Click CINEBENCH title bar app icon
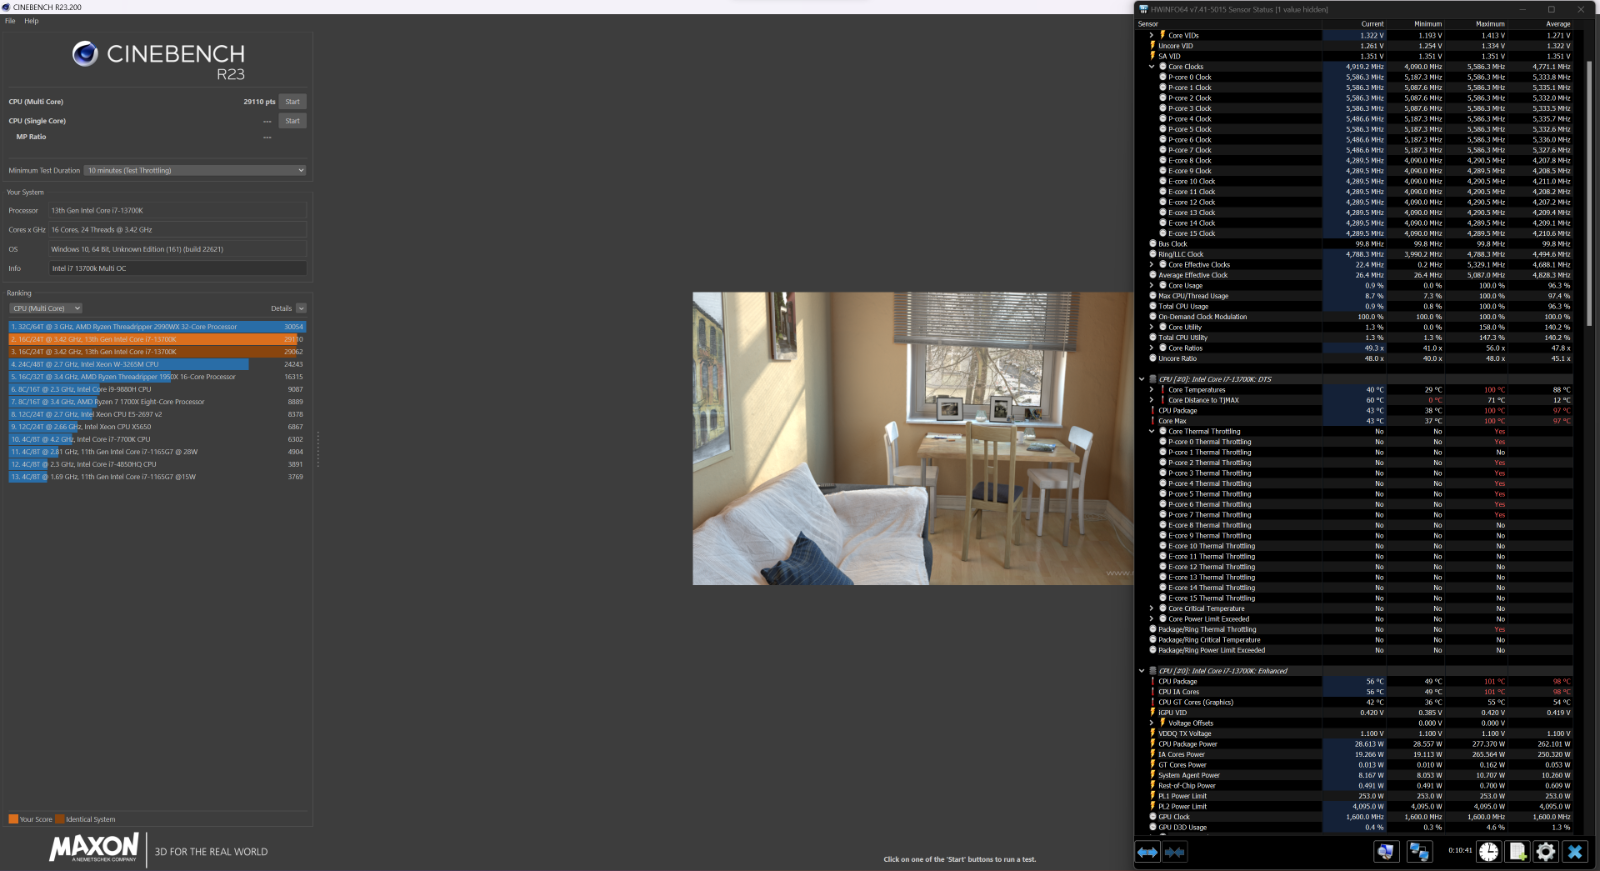1600x871 pixels. [7, 7]
